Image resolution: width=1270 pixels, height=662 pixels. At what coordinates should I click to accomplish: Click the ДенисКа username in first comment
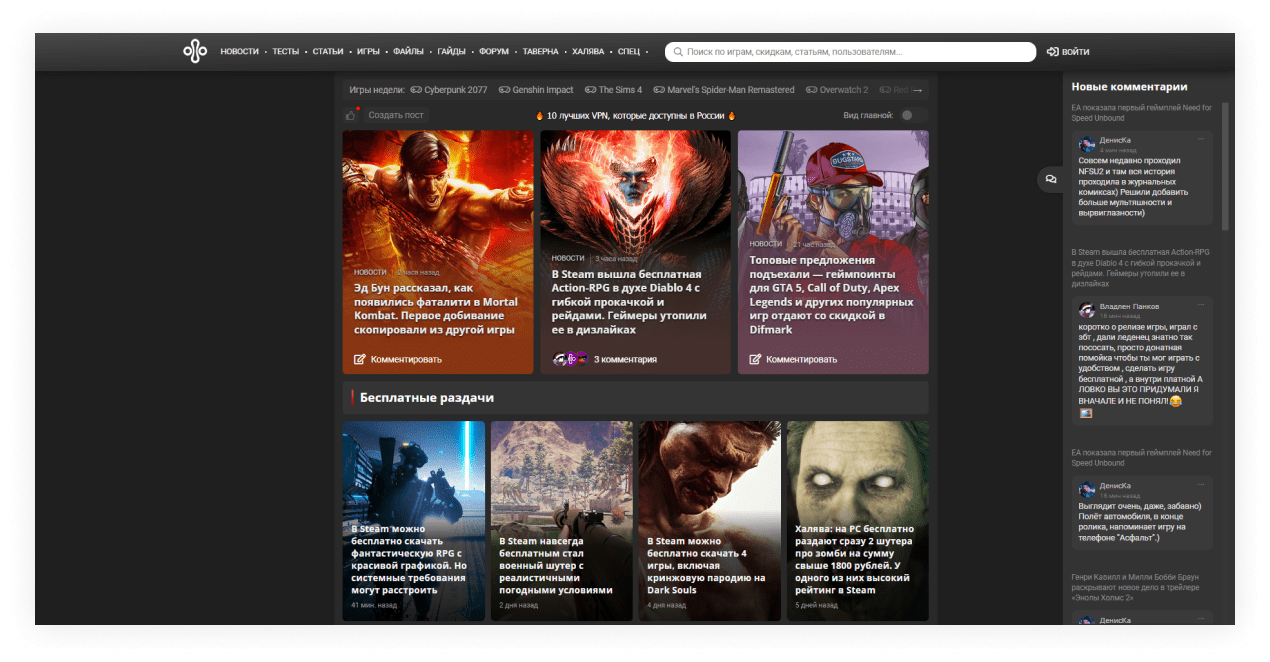[x=1115, y=140]
